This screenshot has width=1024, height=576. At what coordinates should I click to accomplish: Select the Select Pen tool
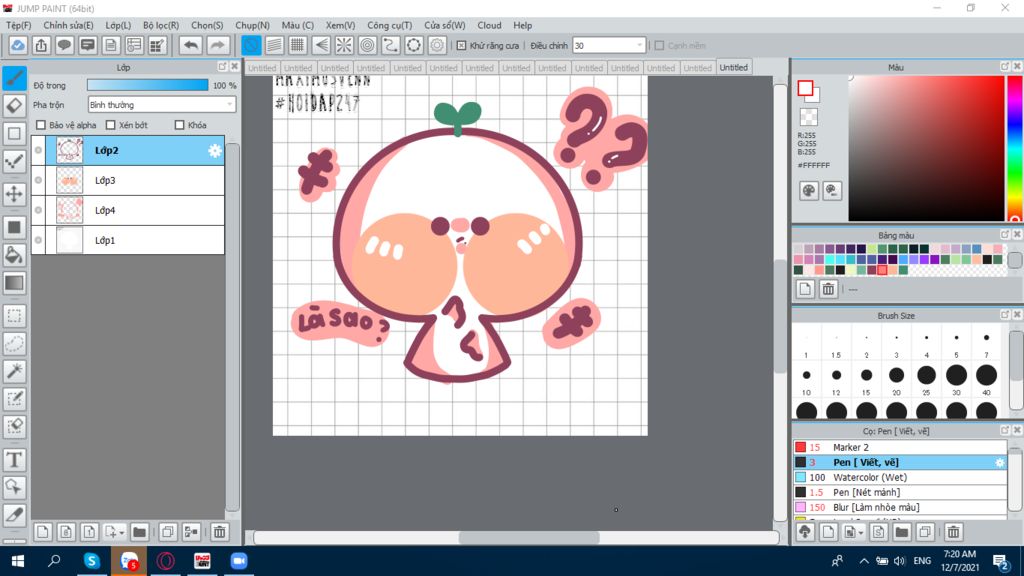pos(14,399)
